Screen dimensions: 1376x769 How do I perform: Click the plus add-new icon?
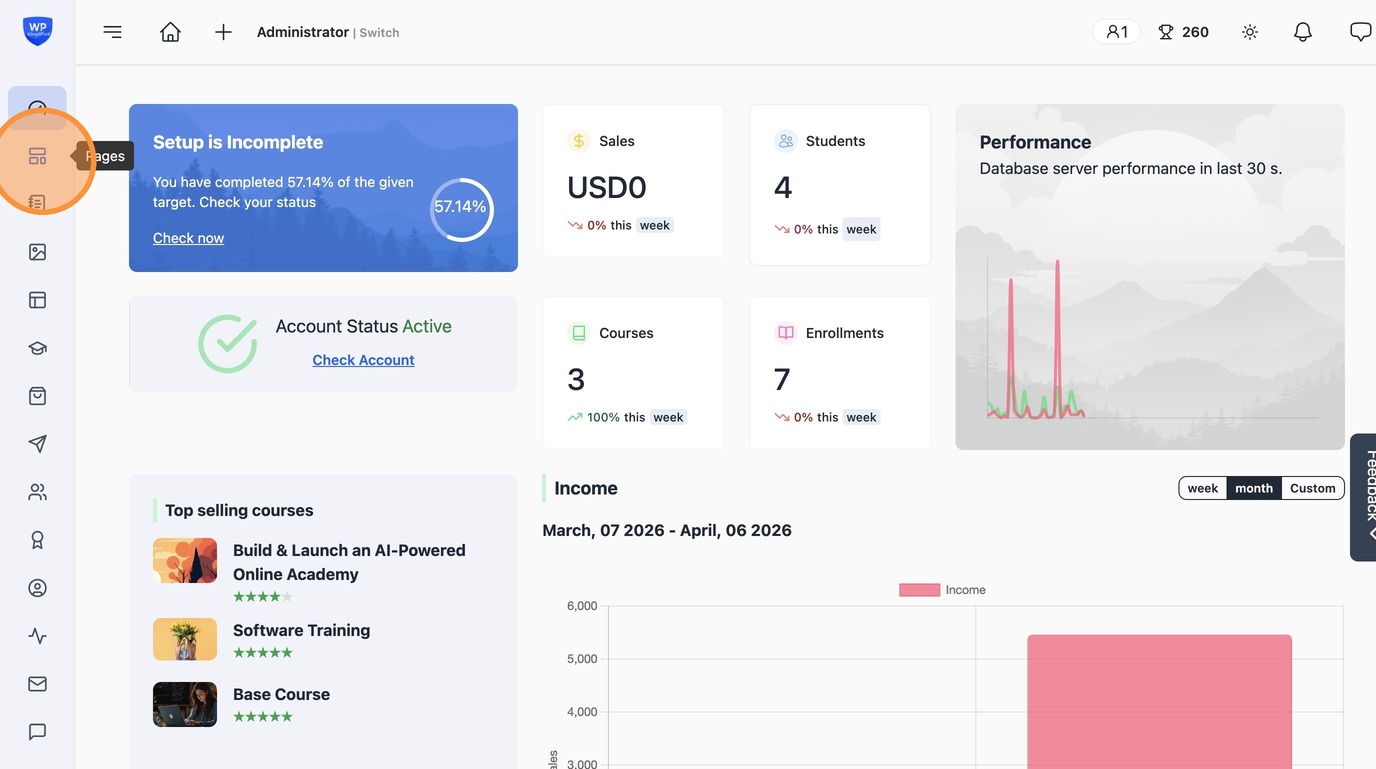[223, 32]
